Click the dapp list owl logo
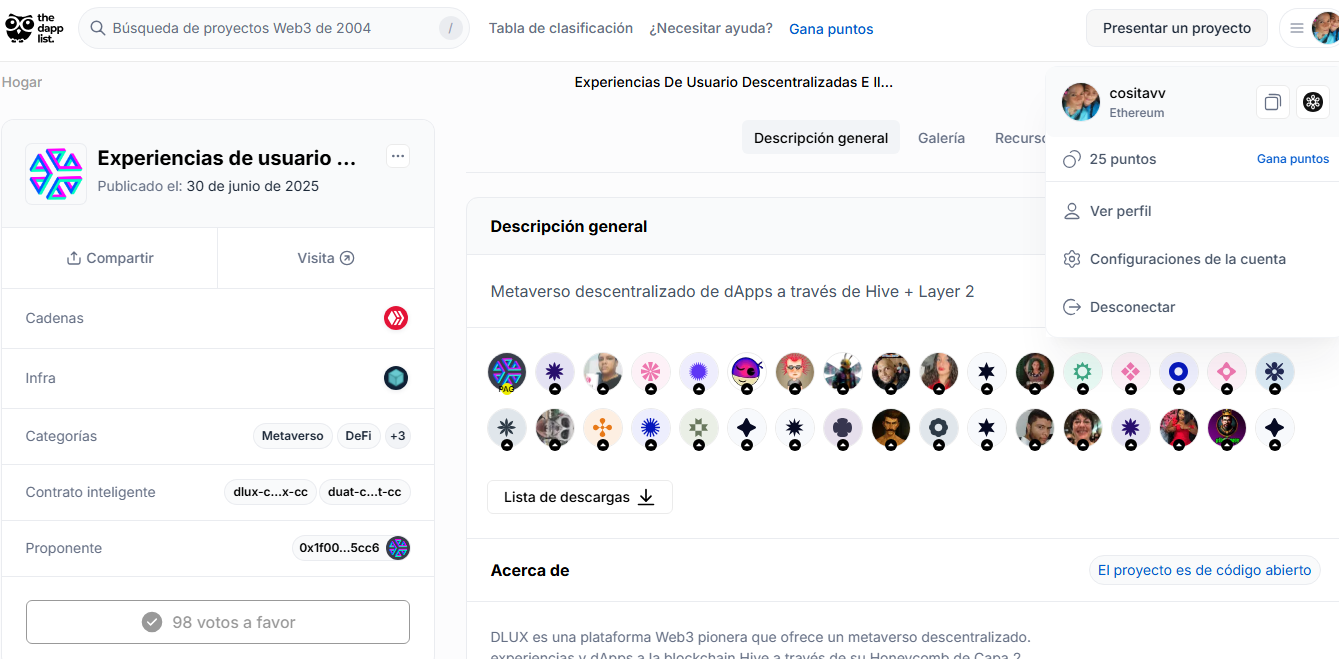 35,28
